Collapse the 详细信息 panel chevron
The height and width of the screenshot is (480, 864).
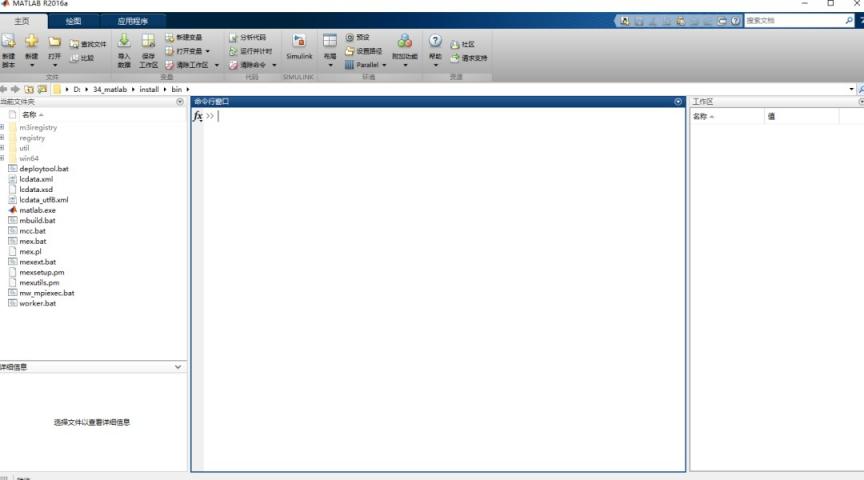point(178,367)
